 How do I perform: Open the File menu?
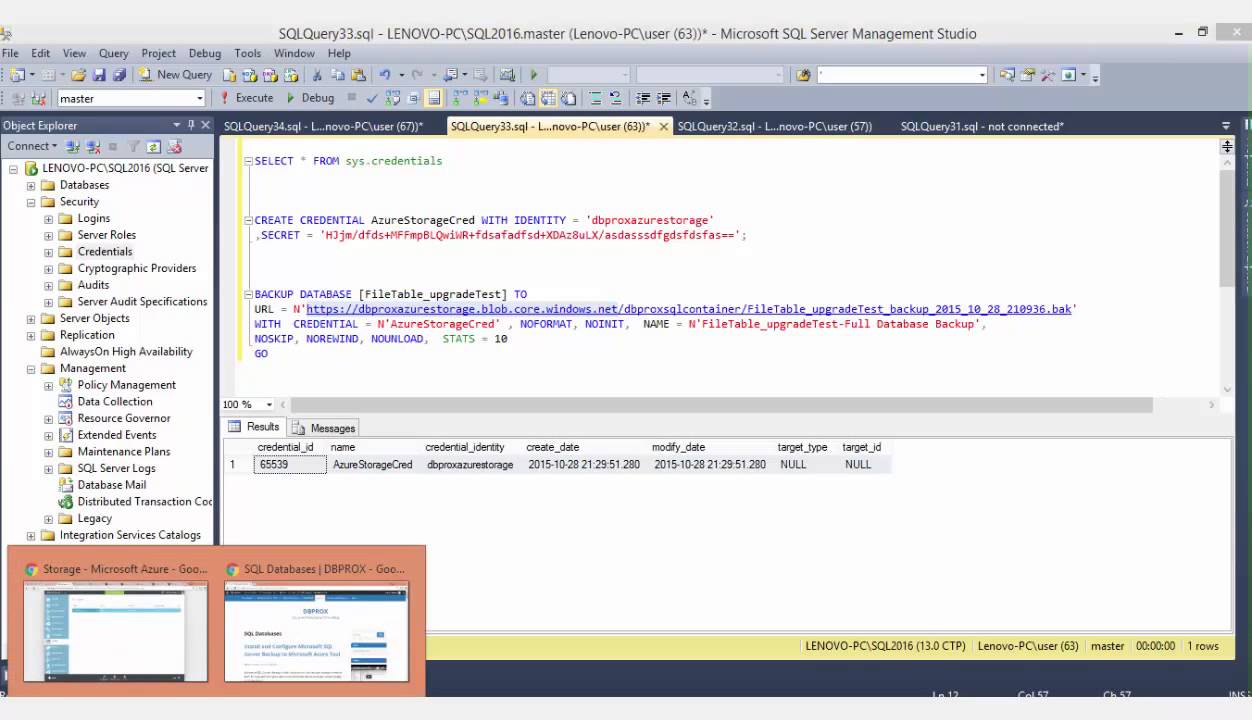(11, 53)
